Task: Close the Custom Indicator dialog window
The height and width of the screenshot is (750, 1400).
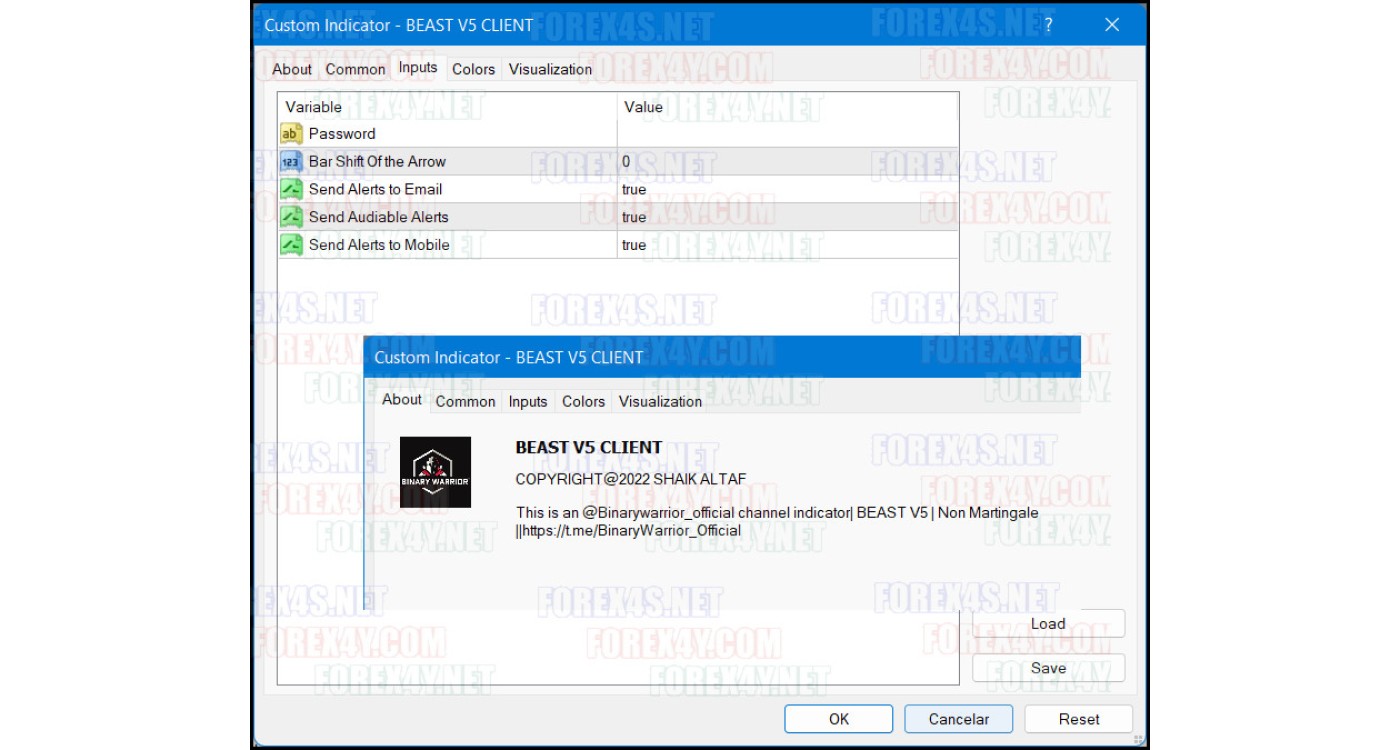Action: (x=1112, y=25)
